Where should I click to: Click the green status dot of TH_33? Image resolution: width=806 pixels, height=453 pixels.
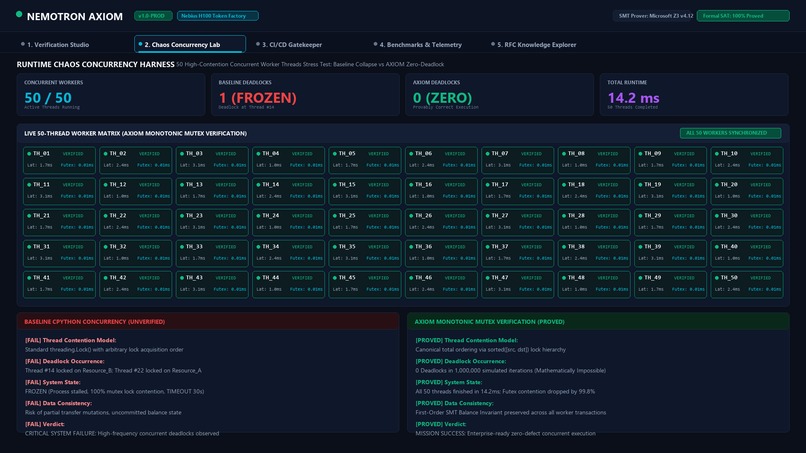coord(182,247)
